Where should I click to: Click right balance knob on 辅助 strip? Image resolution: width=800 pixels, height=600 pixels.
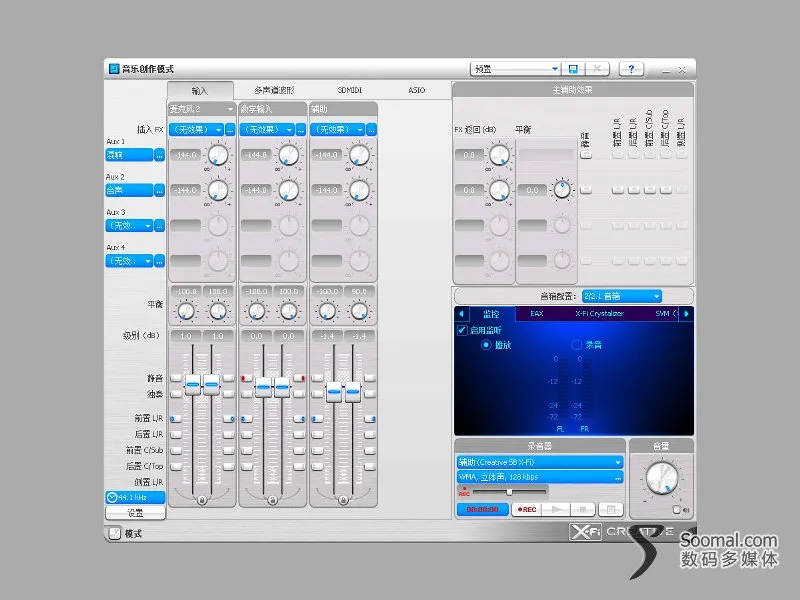(359, 311)
